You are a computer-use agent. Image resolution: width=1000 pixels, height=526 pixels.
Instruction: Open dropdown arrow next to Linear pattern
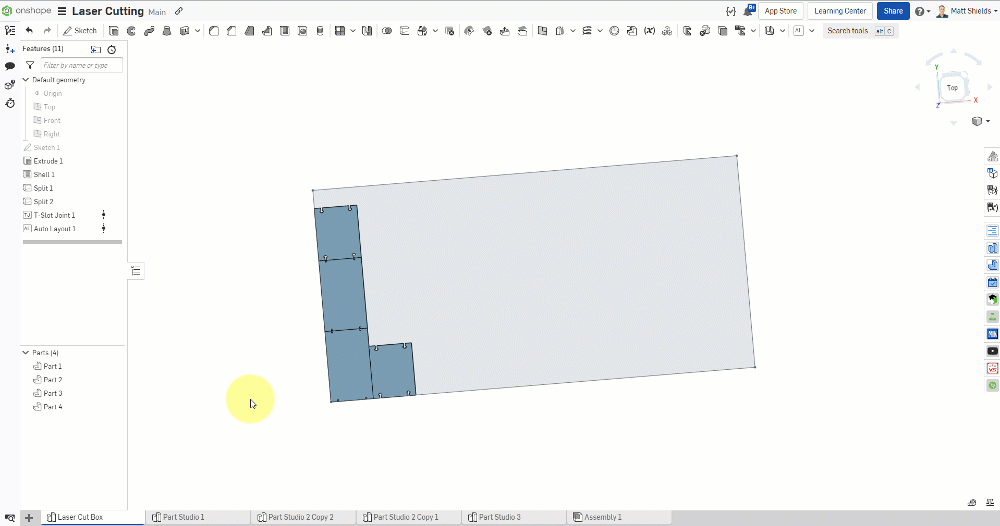click(353, 31)
